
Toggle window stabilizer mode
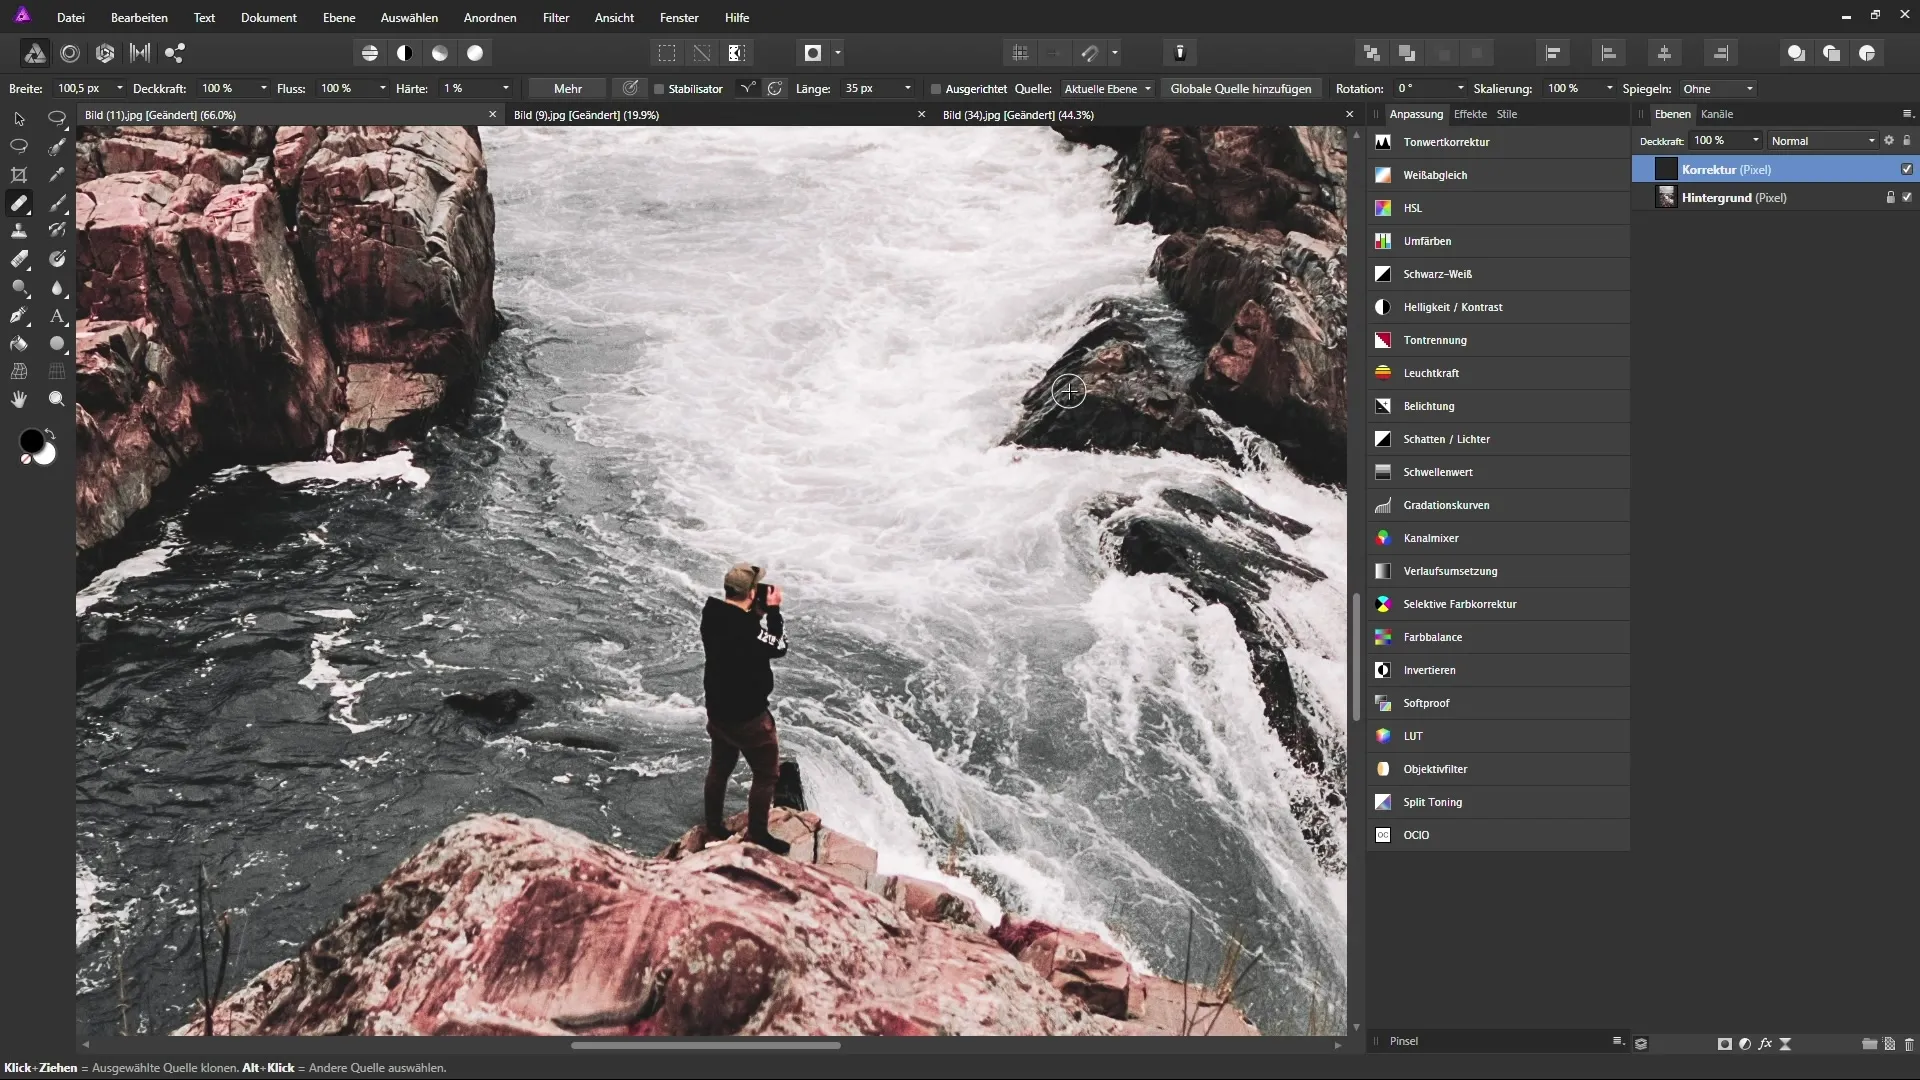(775, 89)
